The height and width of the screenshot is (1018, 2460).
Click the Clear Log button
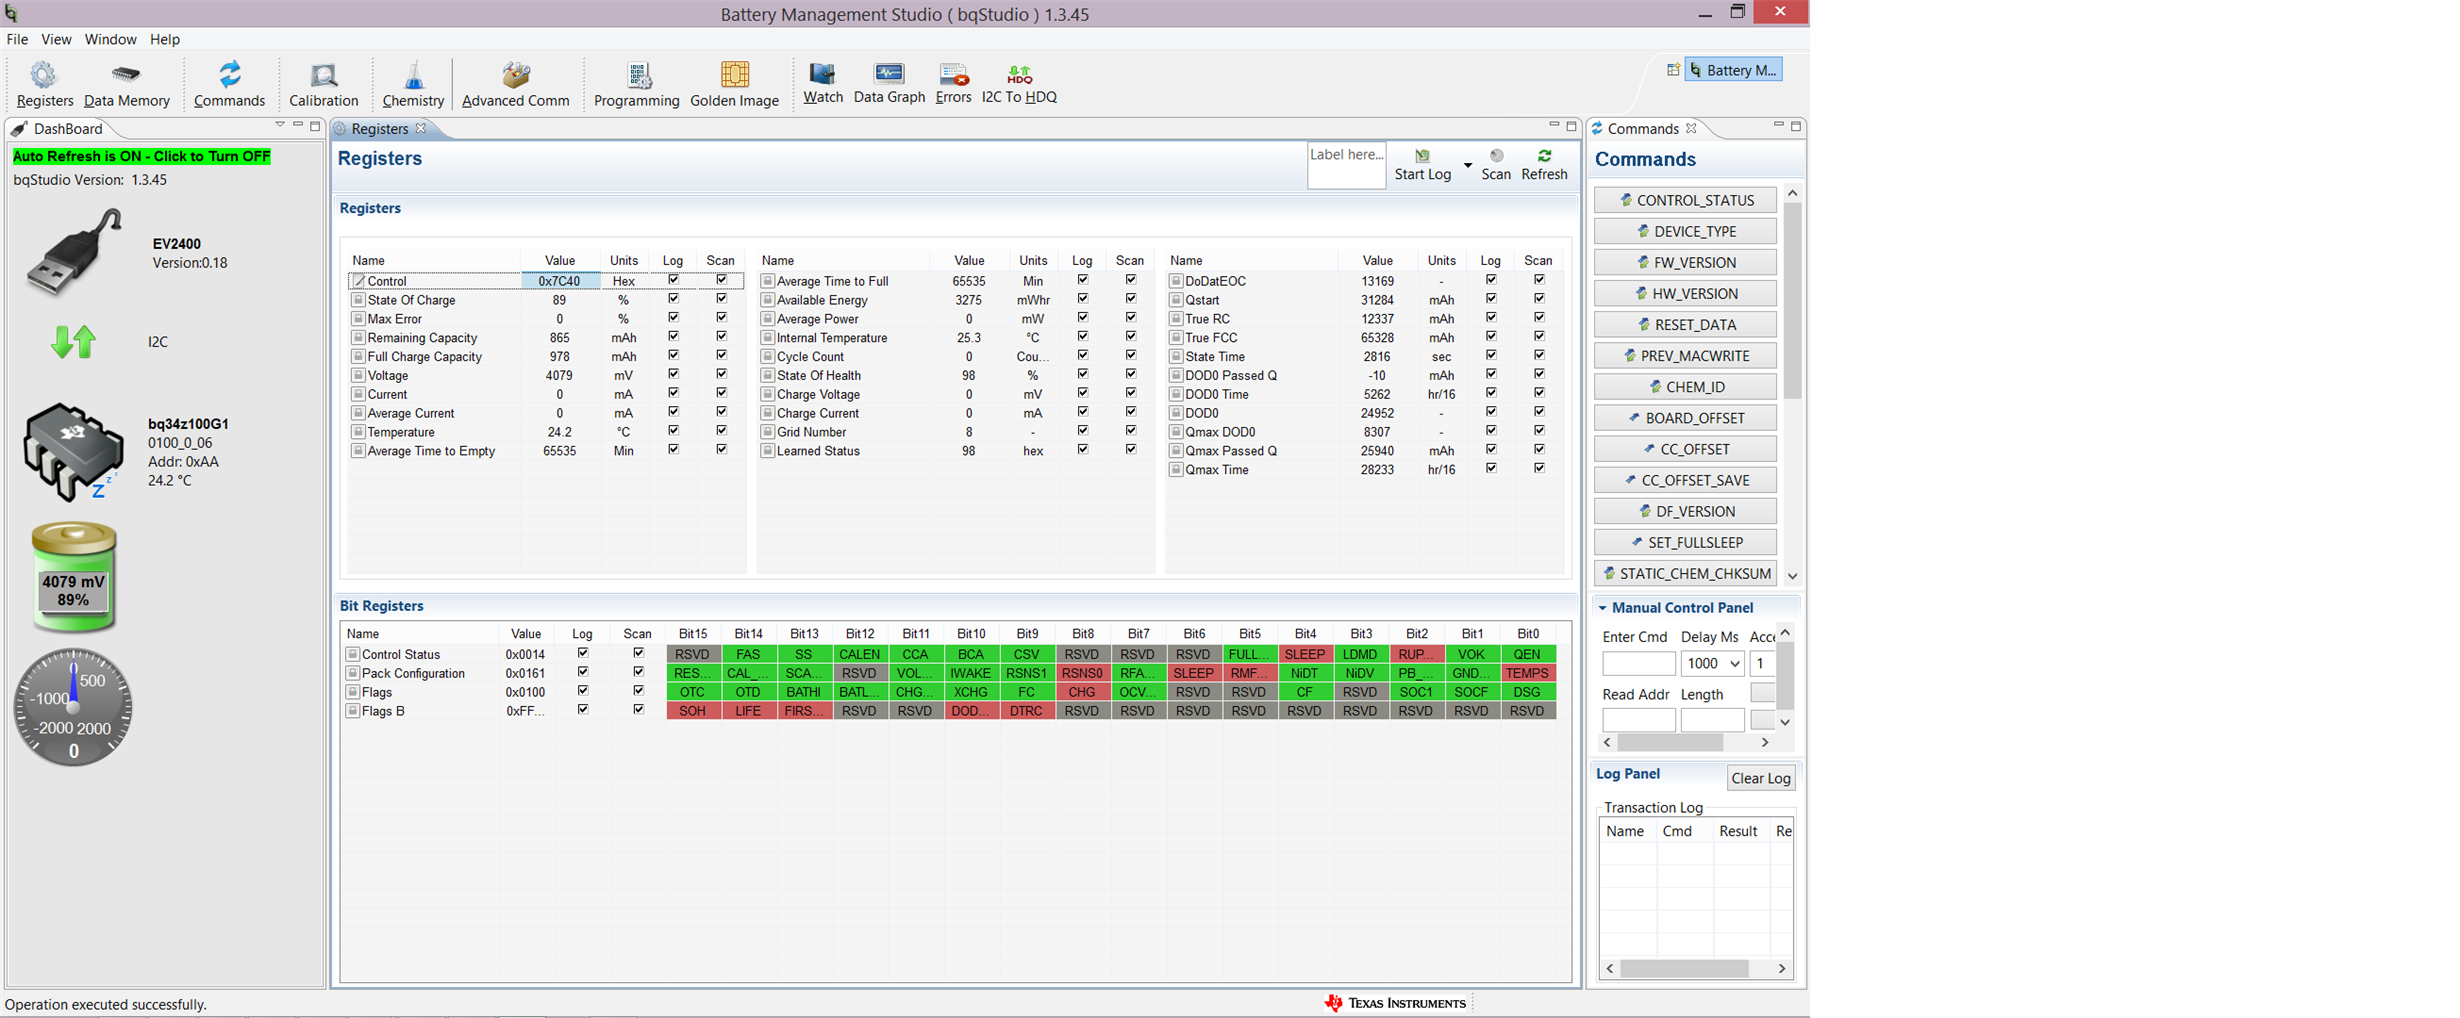point(1760,778)
